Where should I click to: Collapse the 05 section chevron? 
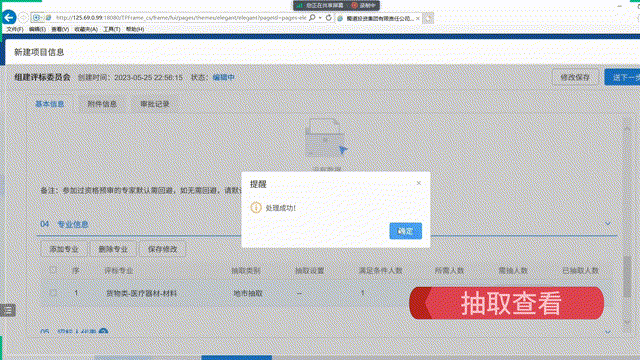tap(608, 332)
